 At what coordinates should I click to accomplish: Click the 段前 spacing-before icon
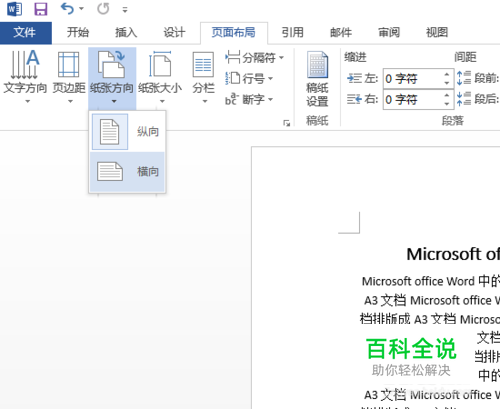tap(464, 78)
